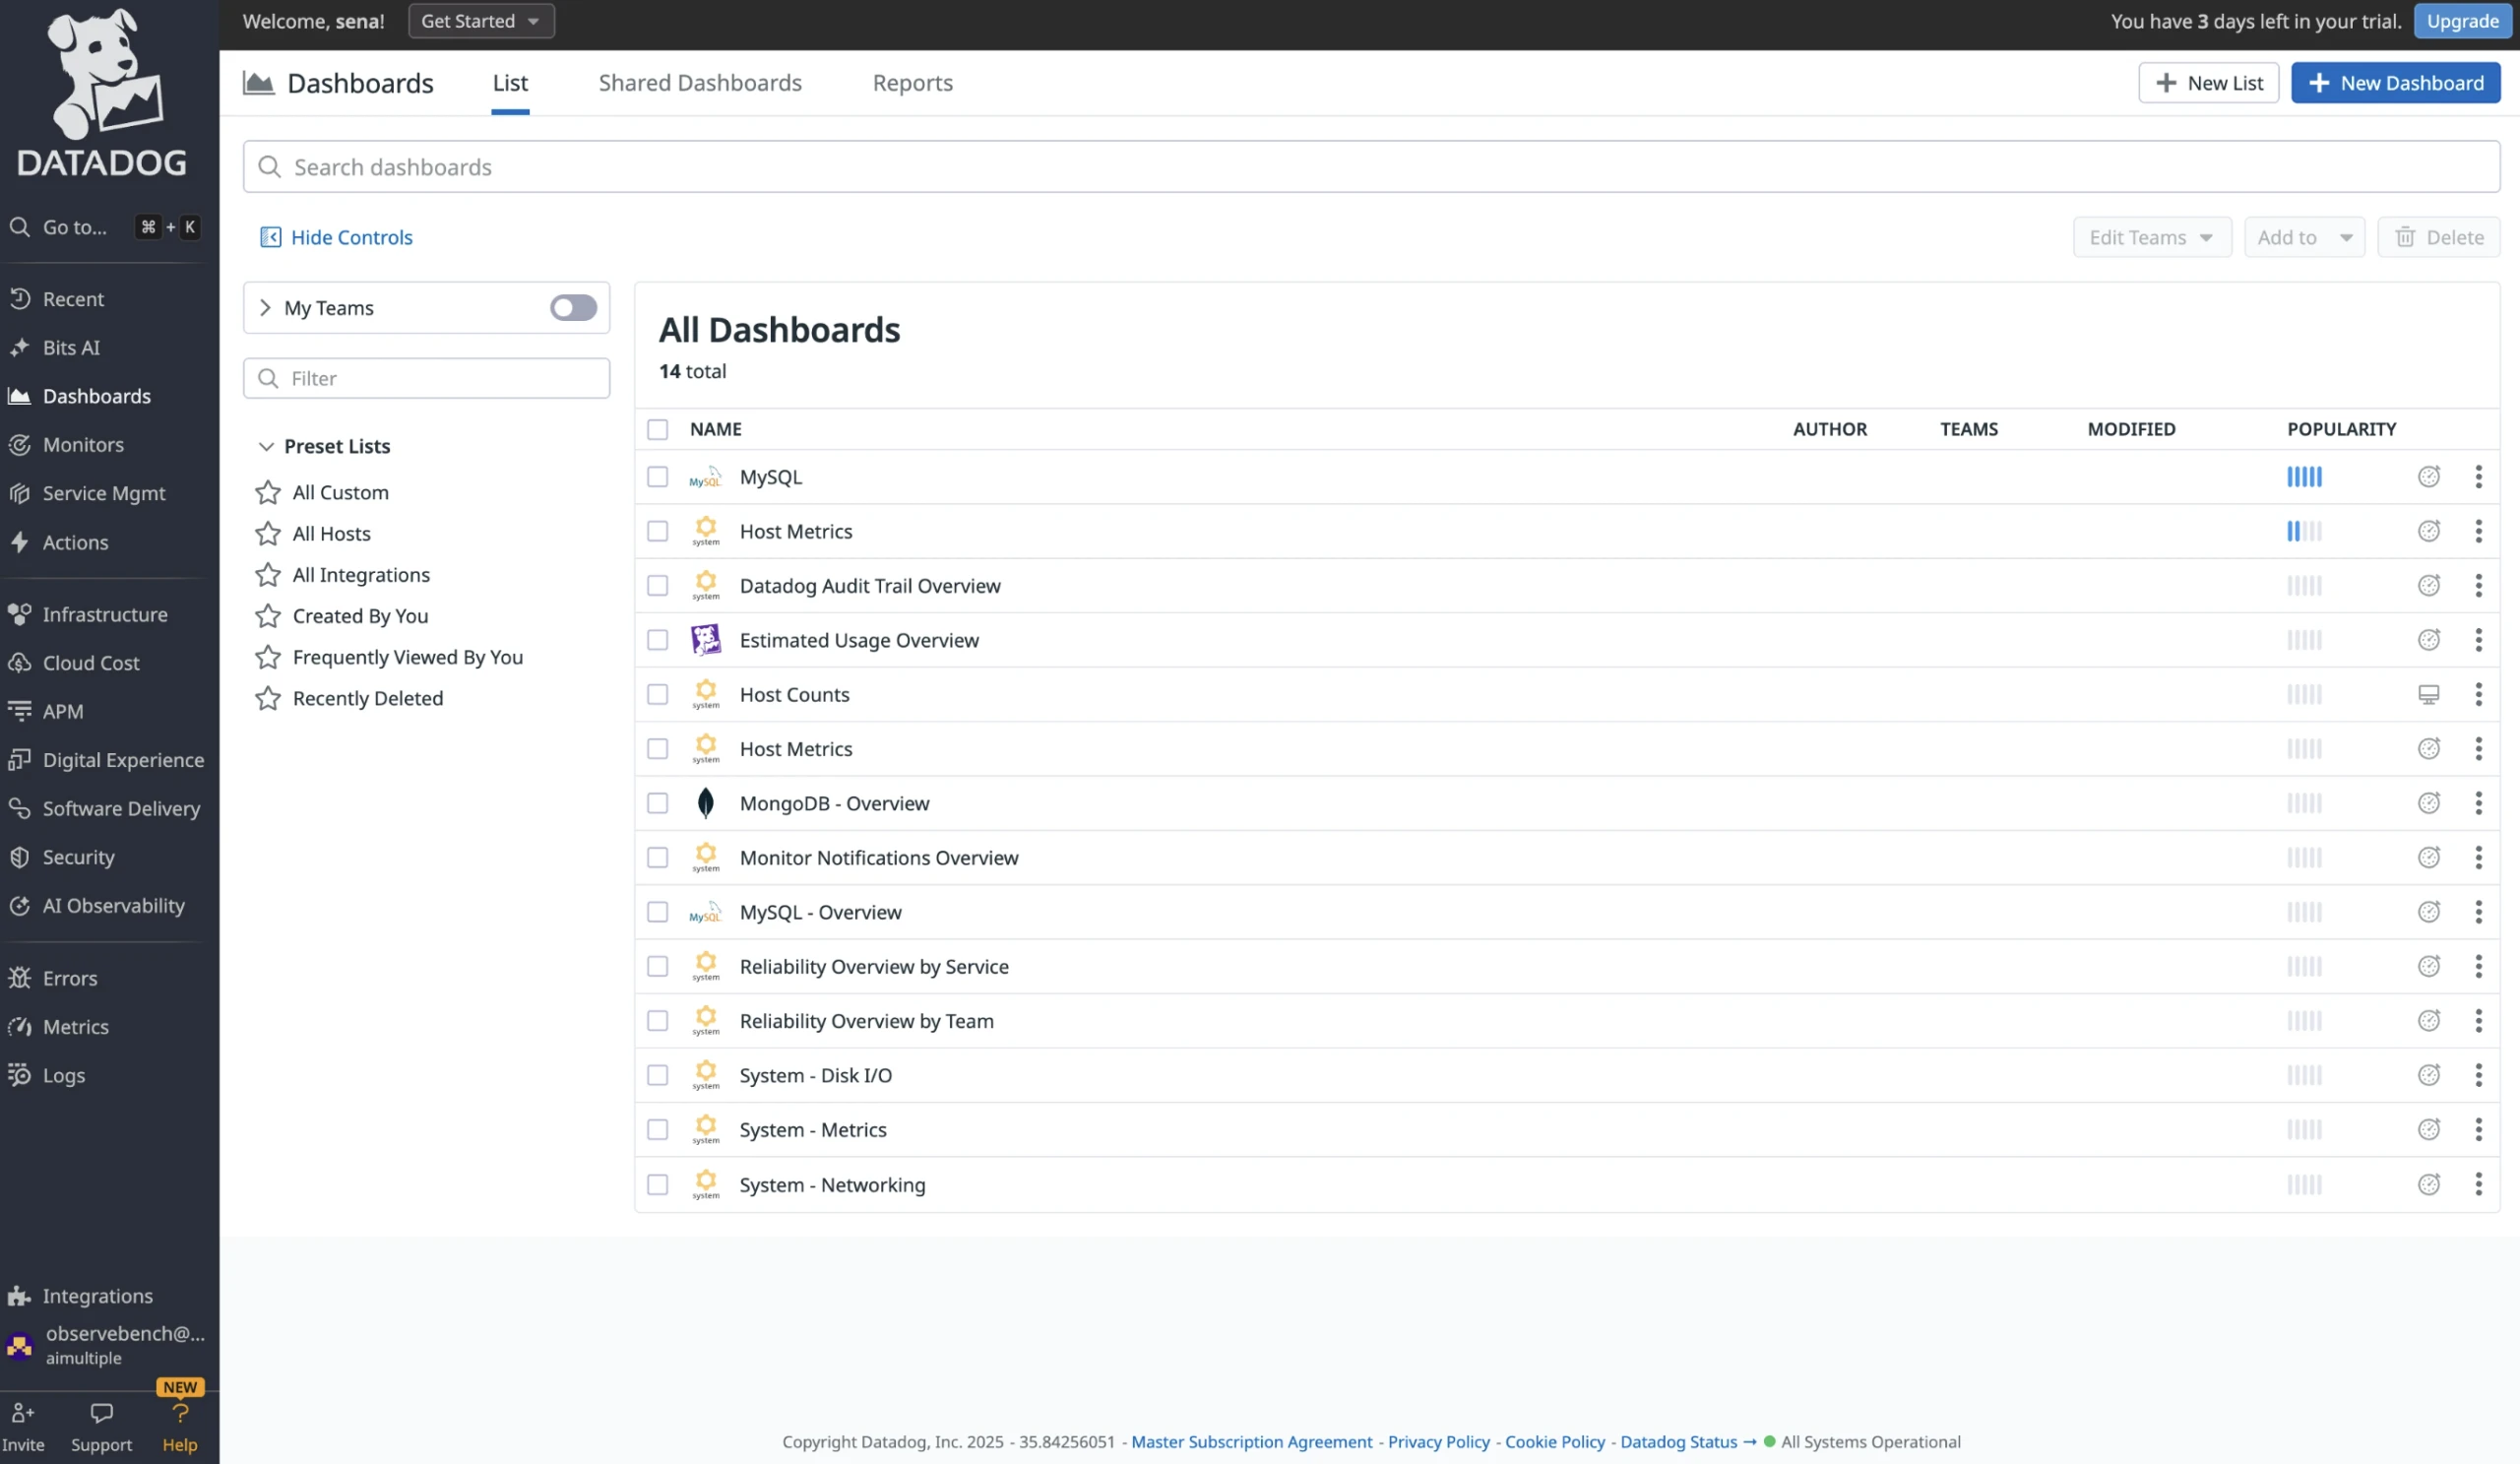Open kebab menu for MySQL row
Image resolution: width=2520 pixels, height=1464 pixels.
click(x=2478, y=476)
